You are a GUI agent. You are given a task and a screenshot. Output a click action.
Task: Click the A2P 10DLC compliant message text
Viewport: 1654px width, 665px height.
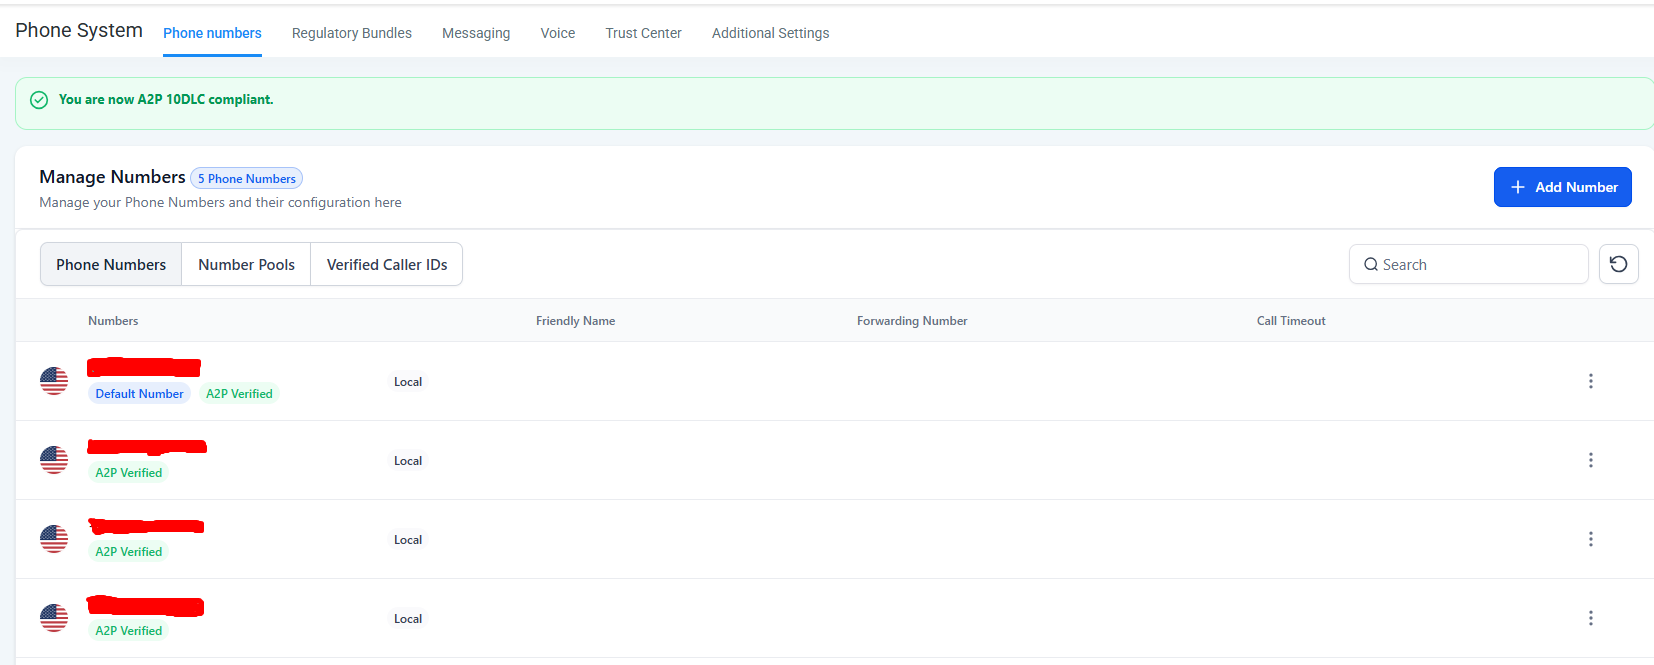pyautogui.click(x=166, y=100)
